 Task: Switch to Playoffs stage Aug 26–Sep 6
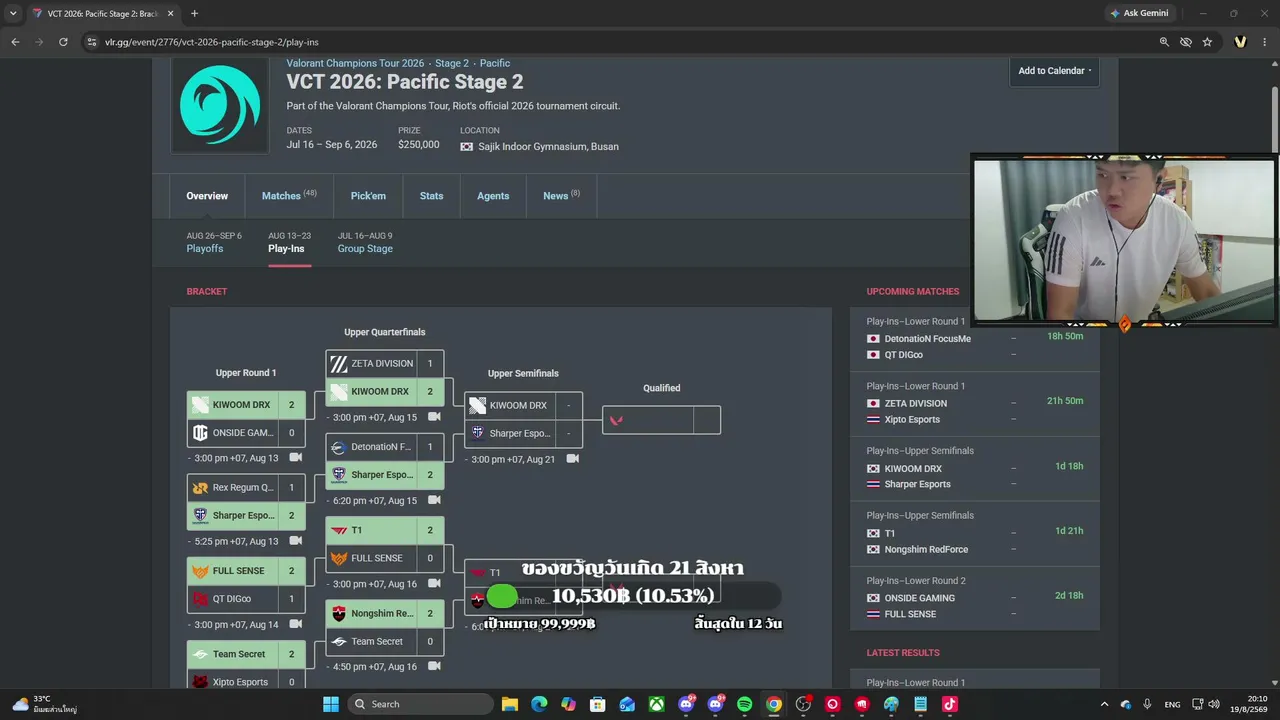(214, 243)
